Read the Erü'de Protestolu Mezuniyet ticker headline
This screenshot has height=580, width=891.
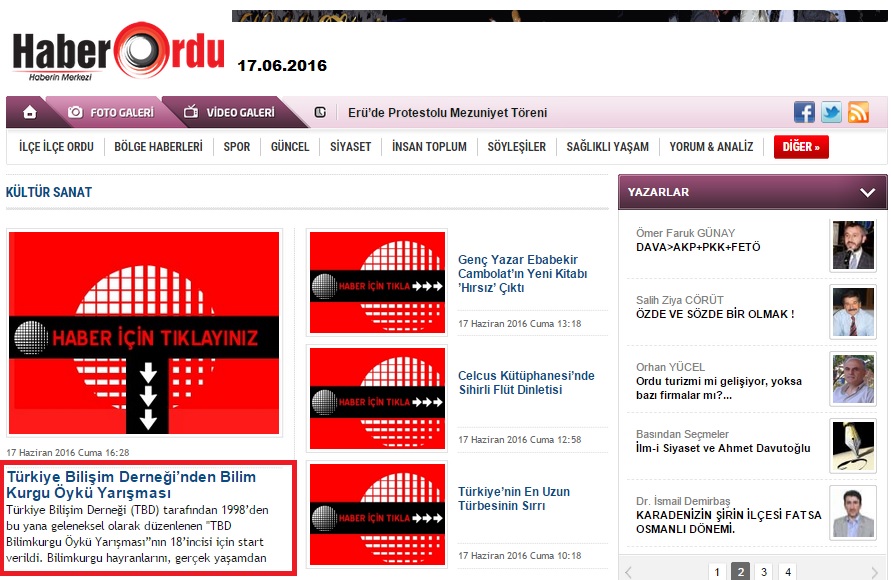point(447,113)
